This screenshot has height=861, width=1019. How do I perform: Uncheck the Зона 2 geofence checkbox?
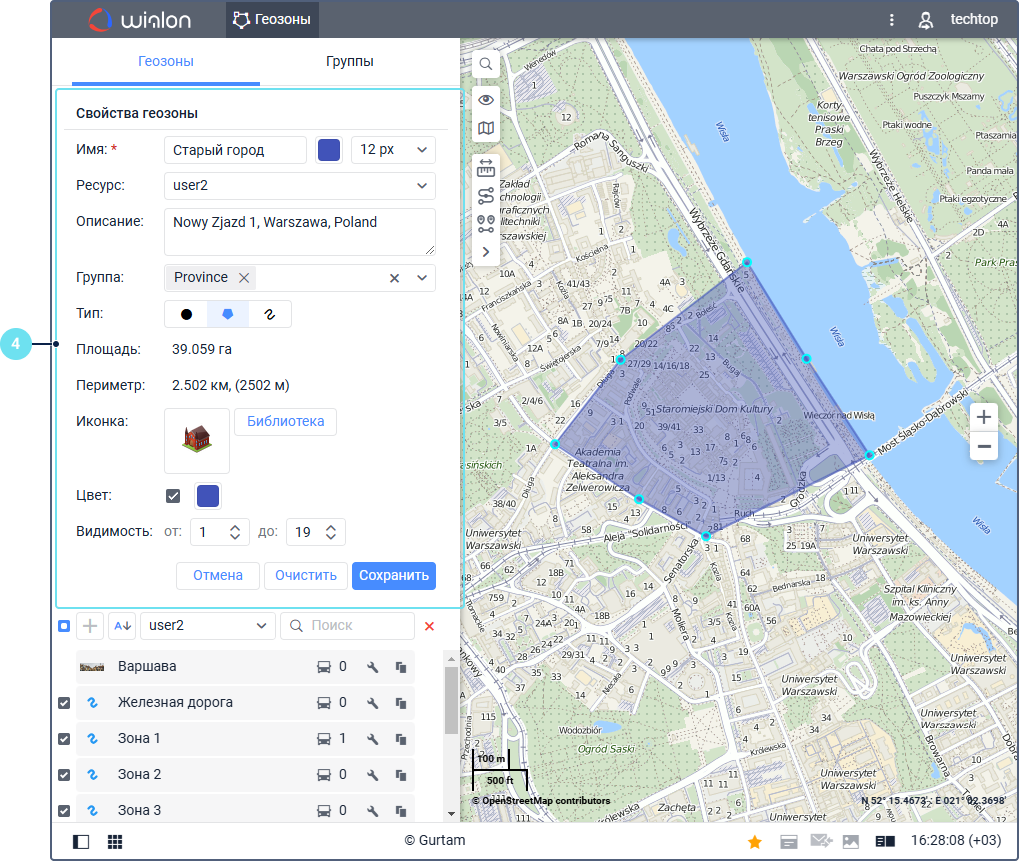(64, 775)
